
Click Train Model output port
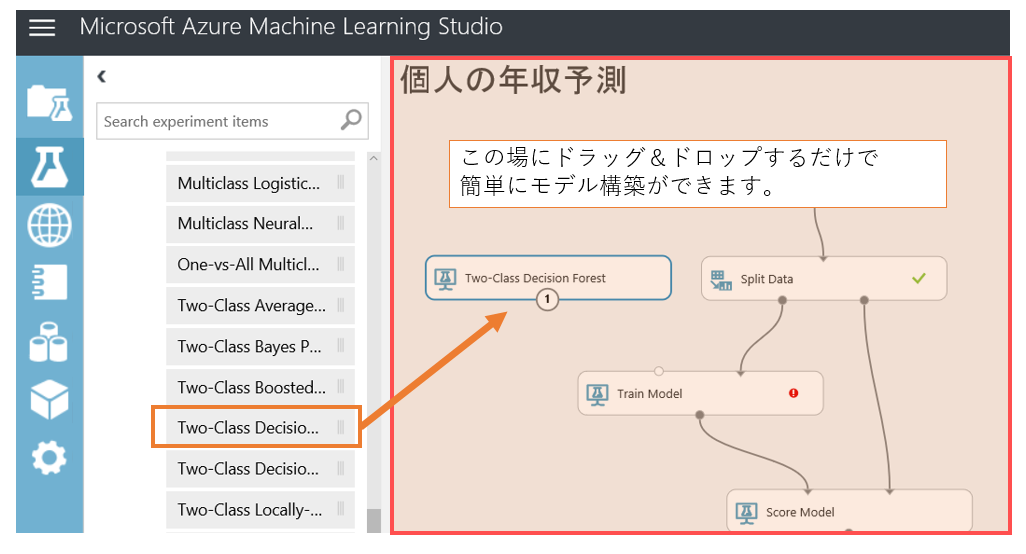pos(700,415)
